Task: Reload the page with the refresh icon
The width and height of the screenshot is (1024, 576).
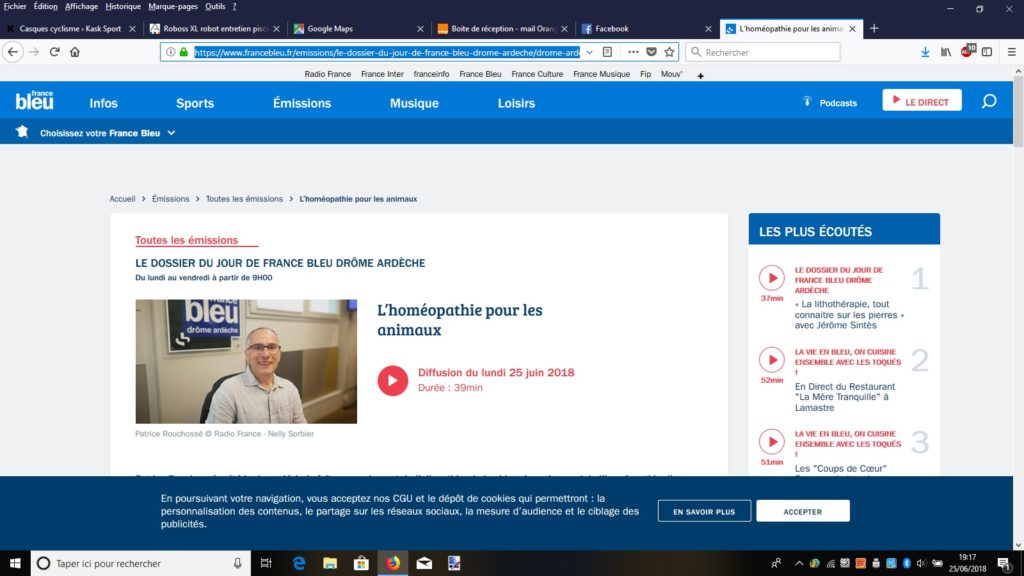Action: pos(55,52)
